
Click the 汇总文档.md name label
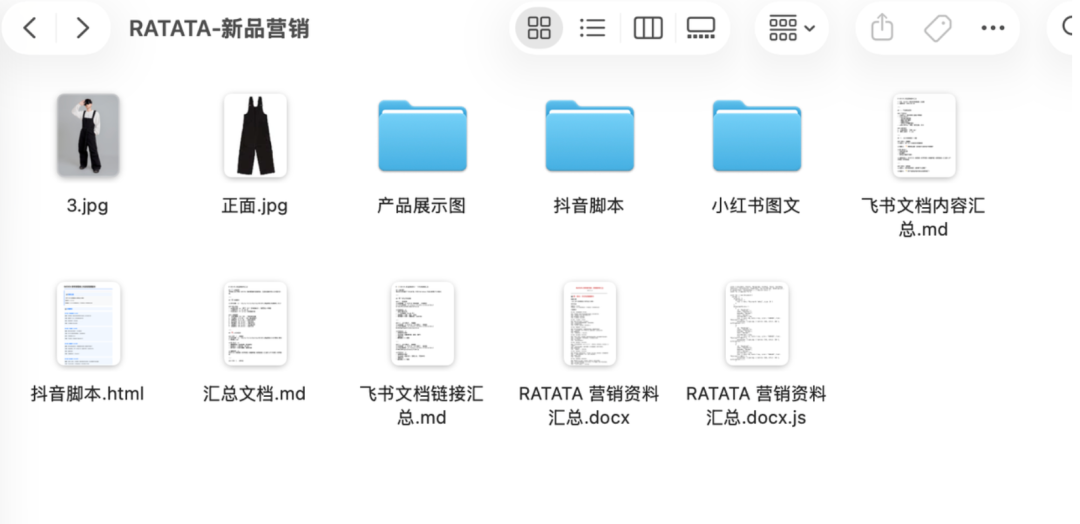255,394
